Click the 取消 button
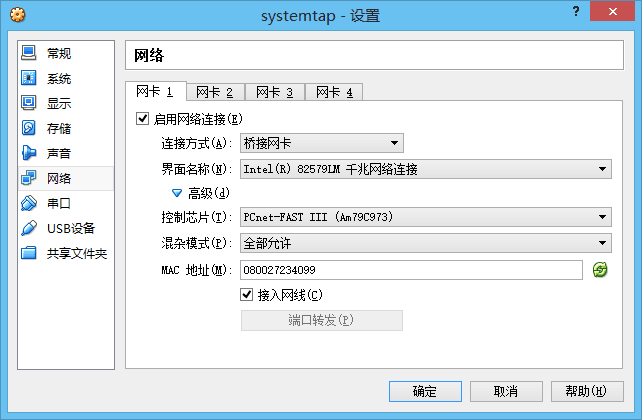Viewport: 642px width, 420px height. tap(506, 392)
